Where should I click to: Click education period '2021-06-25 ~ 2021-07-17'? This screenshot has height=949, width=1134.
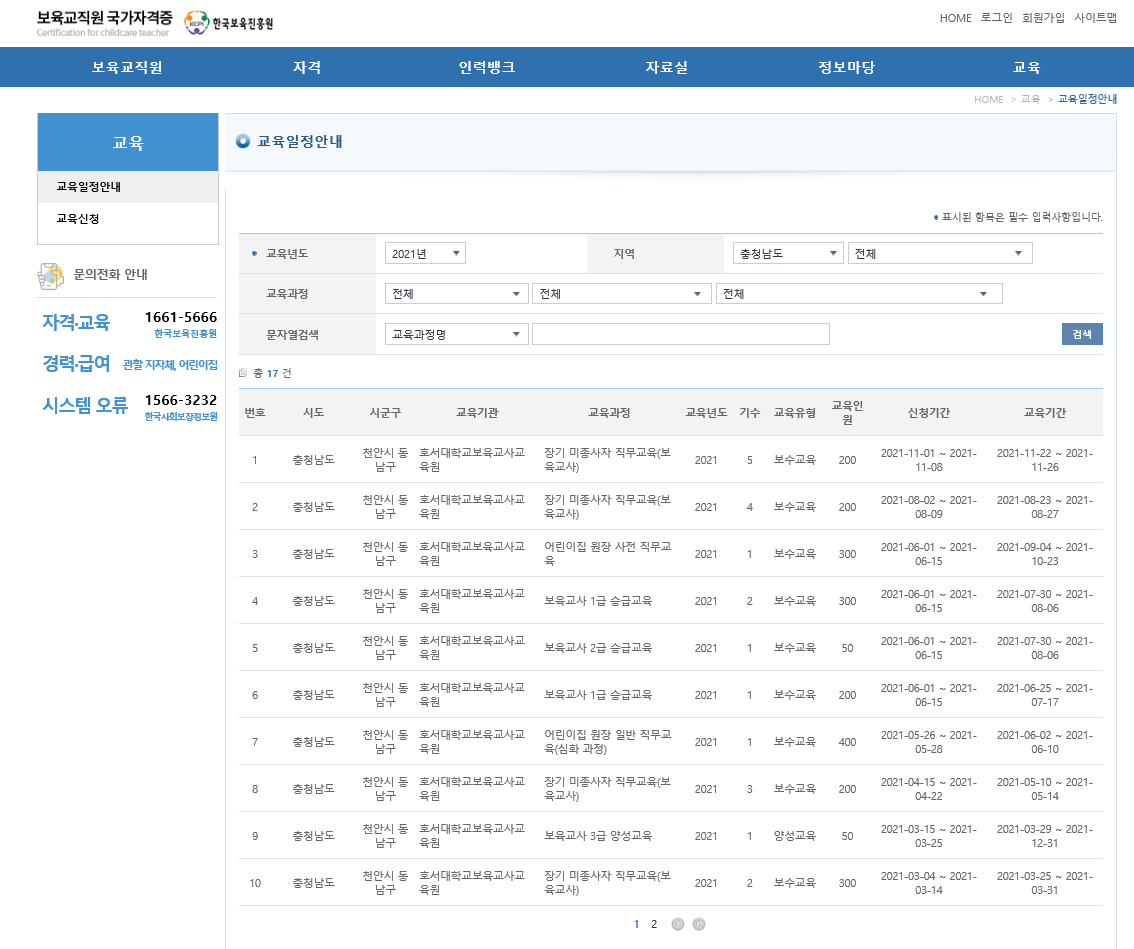1044,695
